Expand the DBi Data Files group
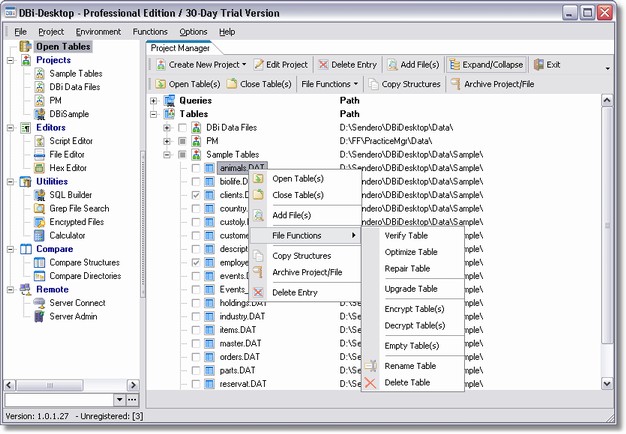The height and width of the screenshot is (434, 626). 167,128
